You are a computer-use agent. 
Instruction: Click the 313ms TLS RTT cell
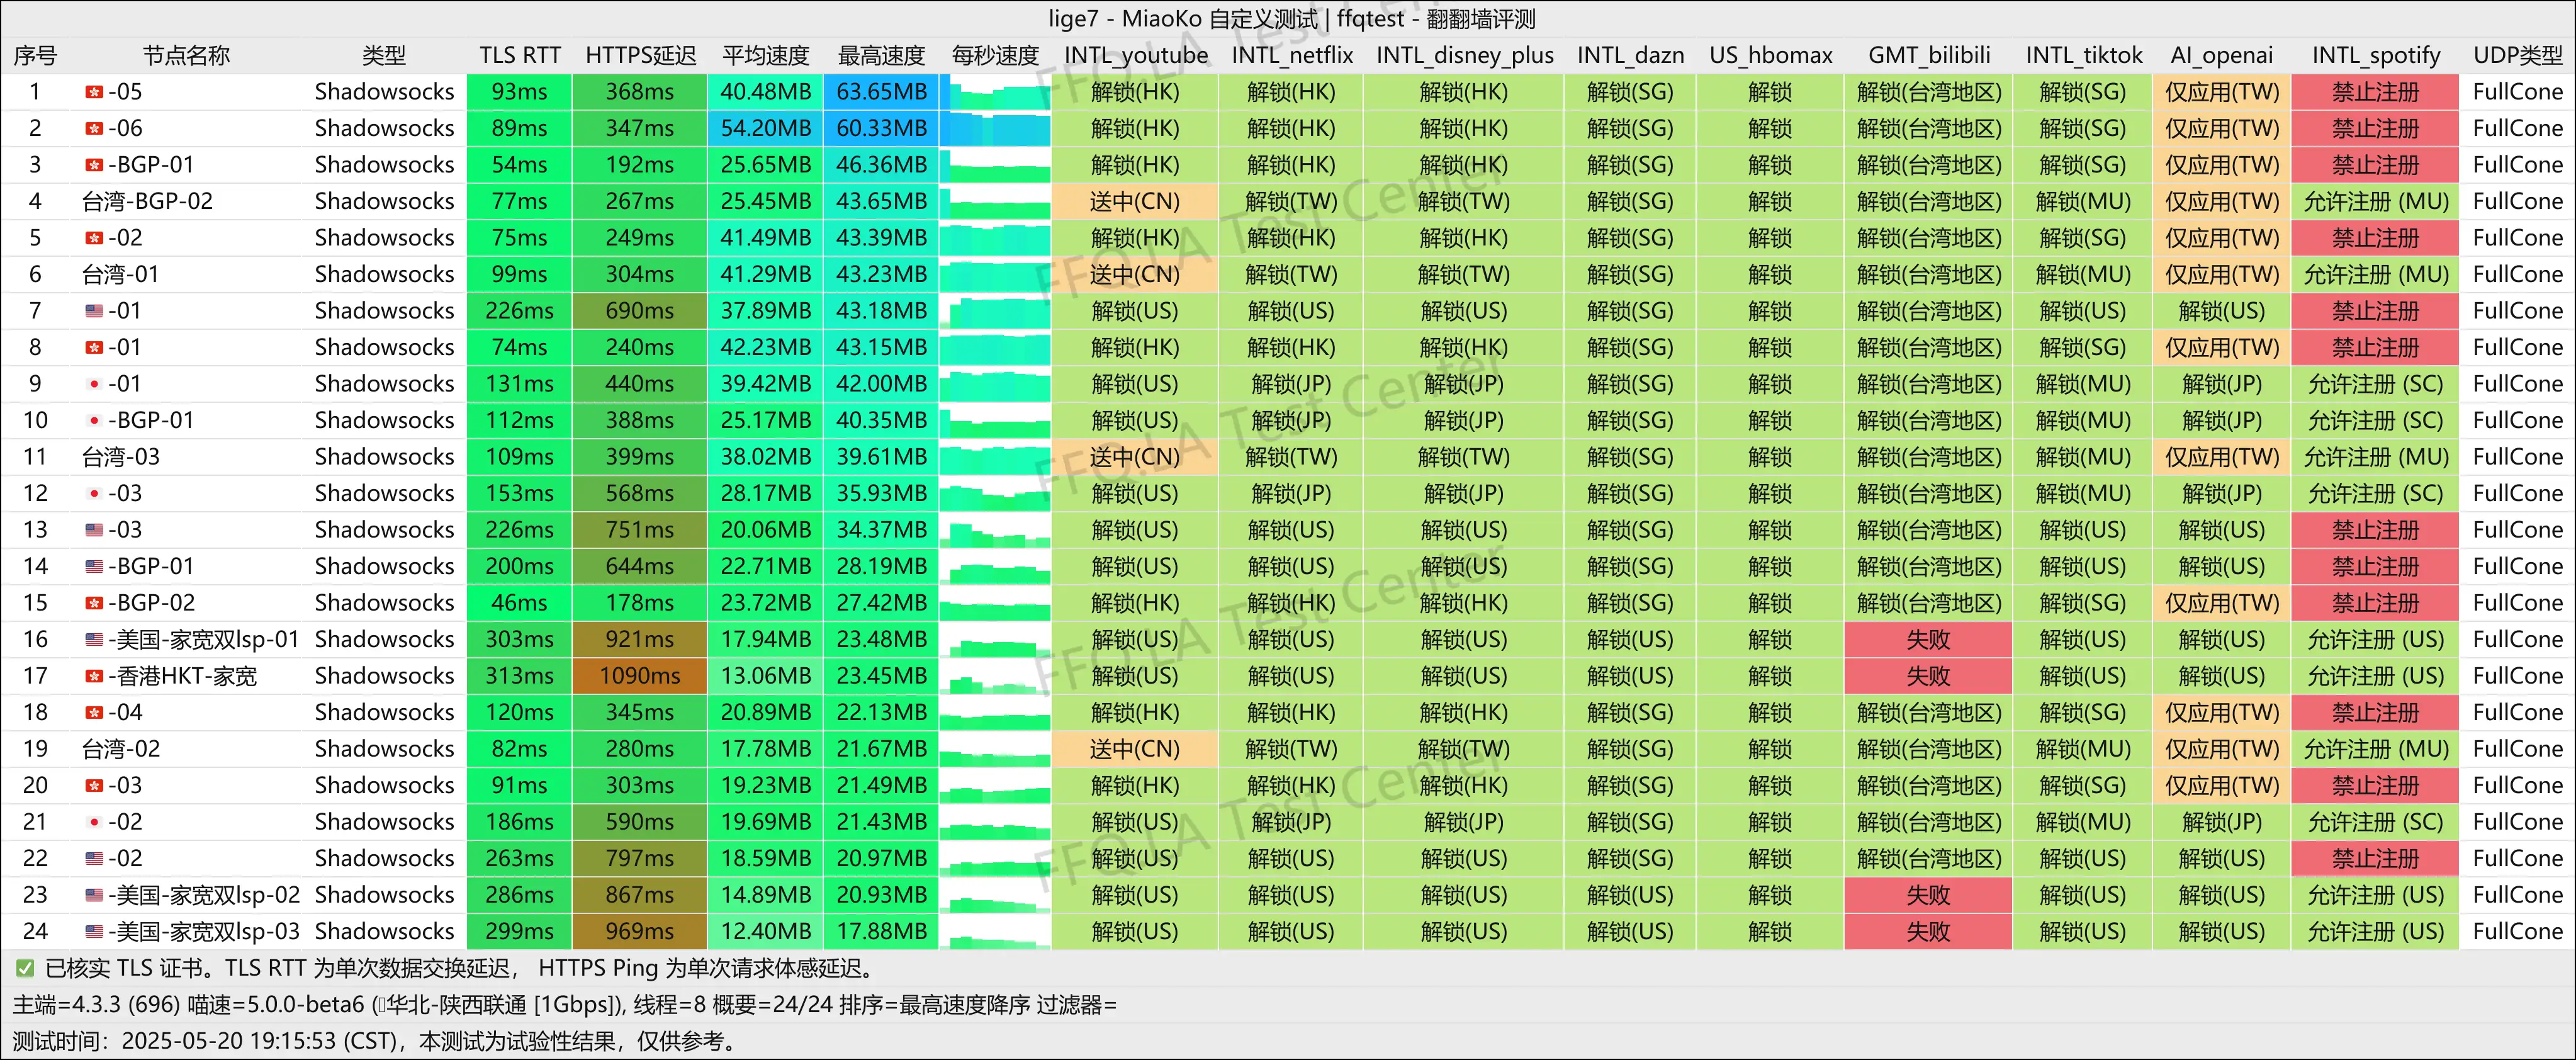(x=520, y=676)
